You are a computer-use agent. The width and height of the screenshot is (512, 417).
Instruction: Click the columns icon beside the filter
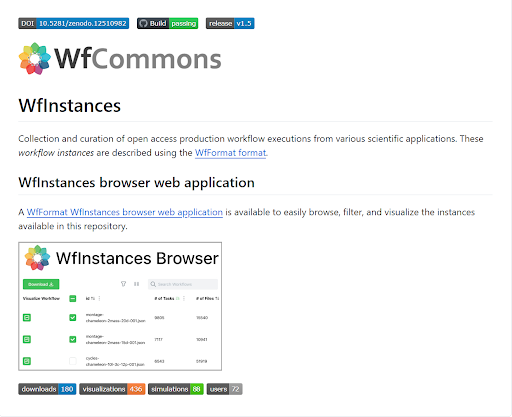136,284
